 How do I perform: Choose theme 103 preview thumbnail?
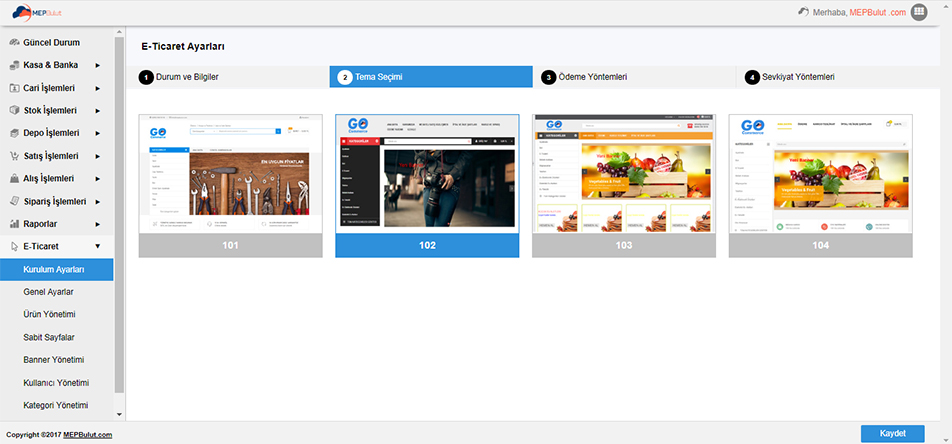coord(624,174)
